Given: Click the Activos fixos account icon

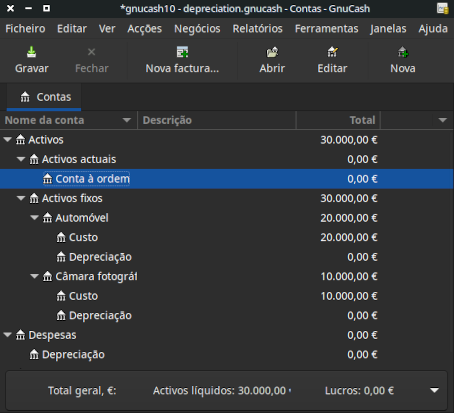Looking at the screenshot, I should [34, 198].
